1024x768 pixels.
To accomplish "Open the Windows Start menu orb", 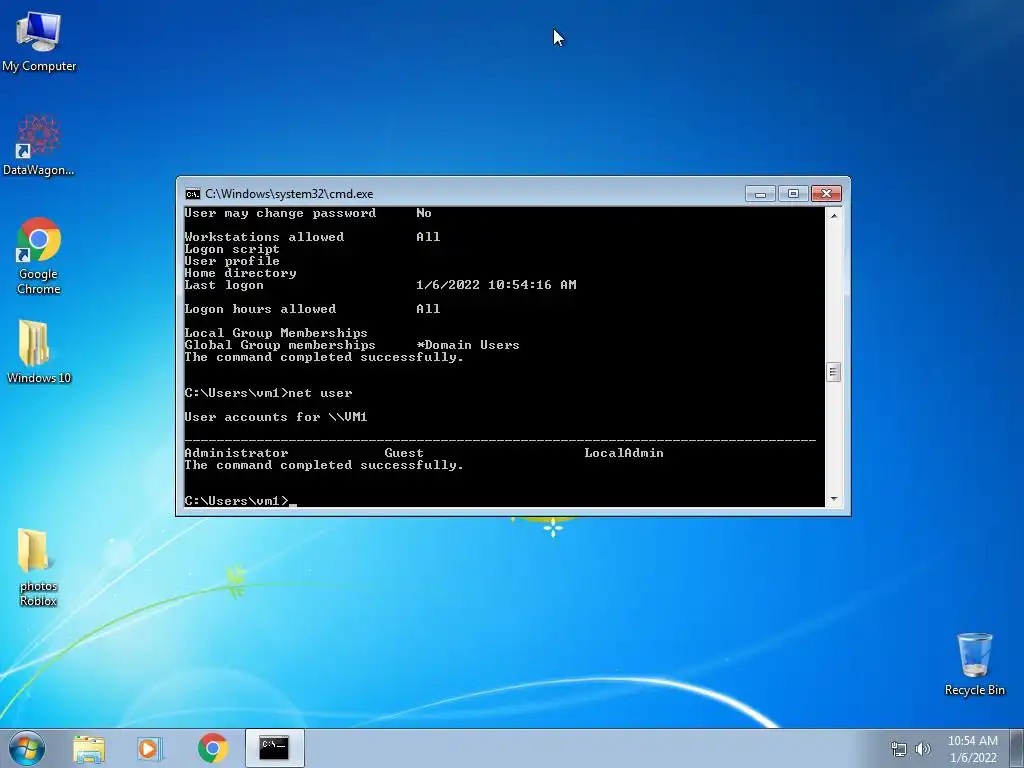I will (27, 748).
